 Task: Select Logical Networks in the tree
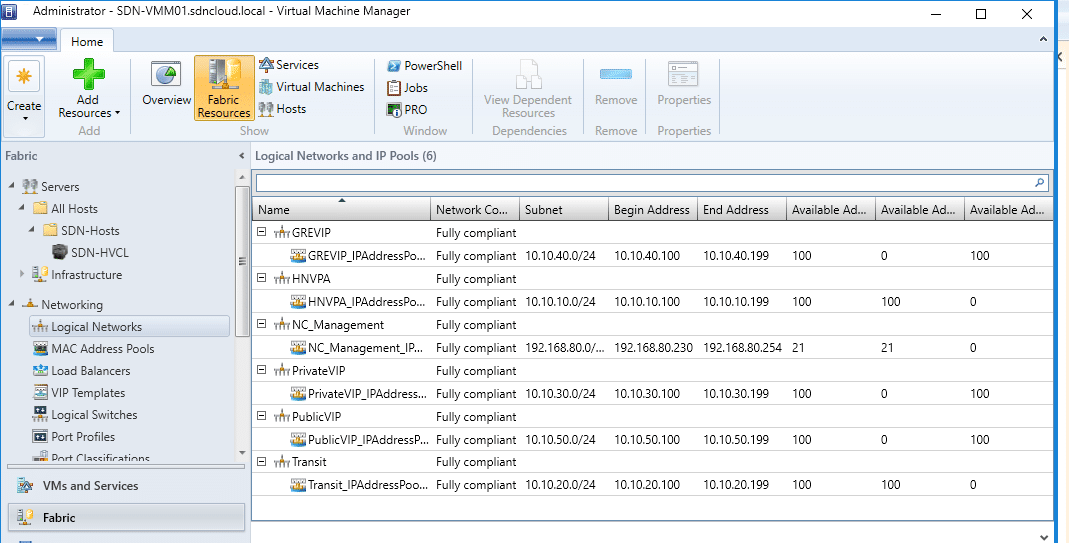click(130, 327)
